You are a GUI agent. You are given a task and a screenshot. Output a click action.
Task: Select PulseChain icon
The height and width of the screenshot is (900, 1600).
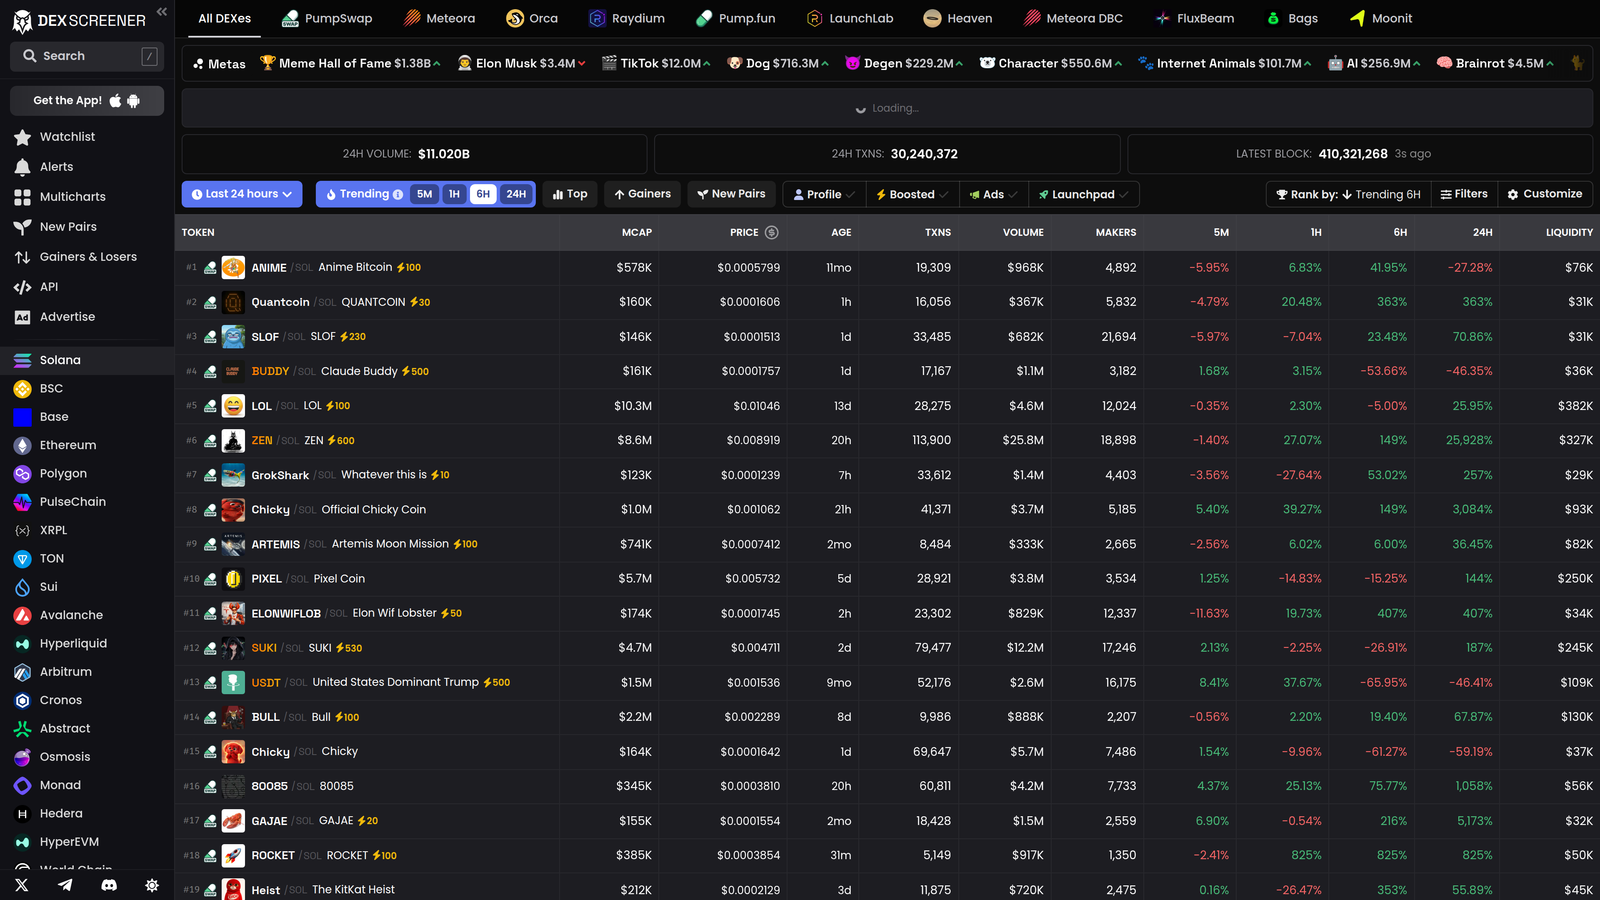click(22, 502)
